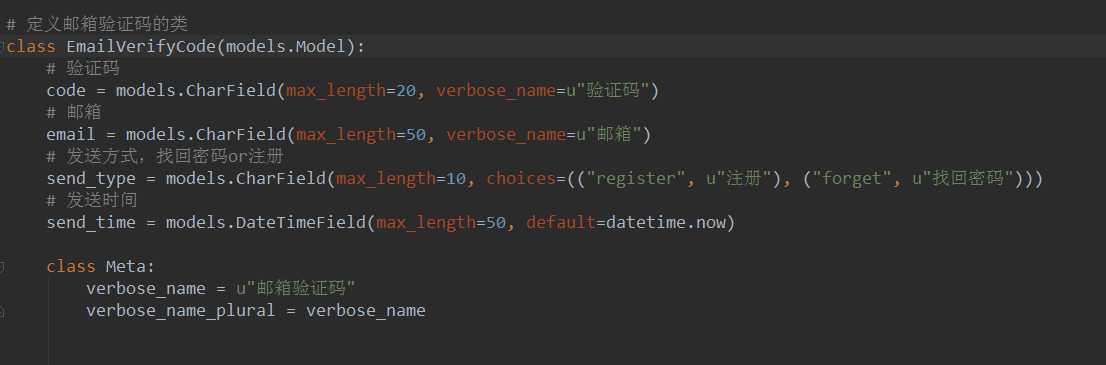The image size is (1106, 365).
Task: Click the choices parameter name
Action: (x=521, y=178)
